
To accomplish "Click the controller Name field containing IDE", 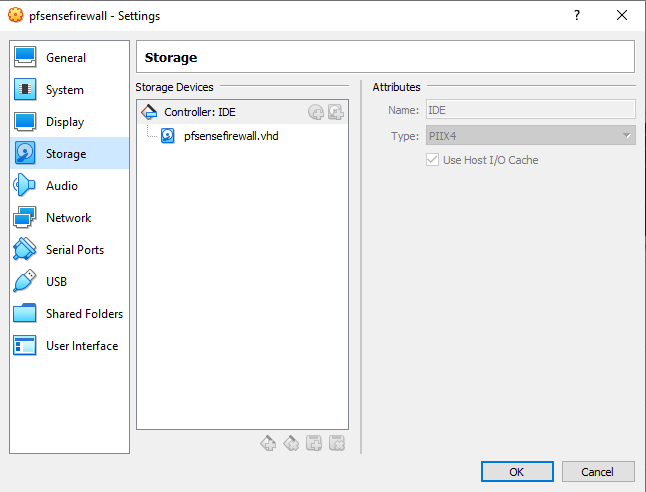I will click(x=531, y=110).
